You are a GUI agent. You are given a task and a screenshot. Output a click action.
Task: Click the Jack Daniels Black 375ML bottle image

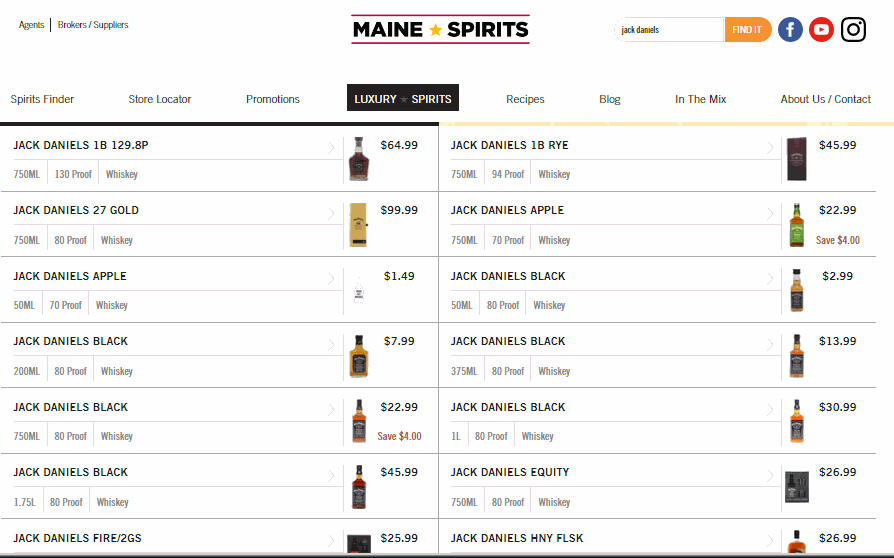click(x=797, y=356)
